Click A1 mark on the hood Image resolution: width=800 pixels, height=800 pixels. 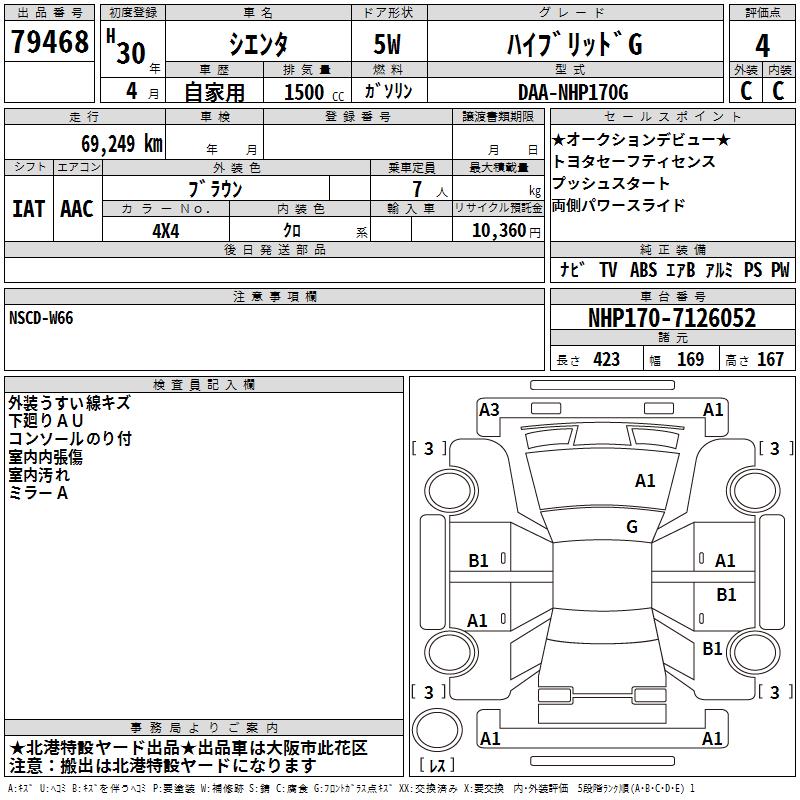pos(645,481)
